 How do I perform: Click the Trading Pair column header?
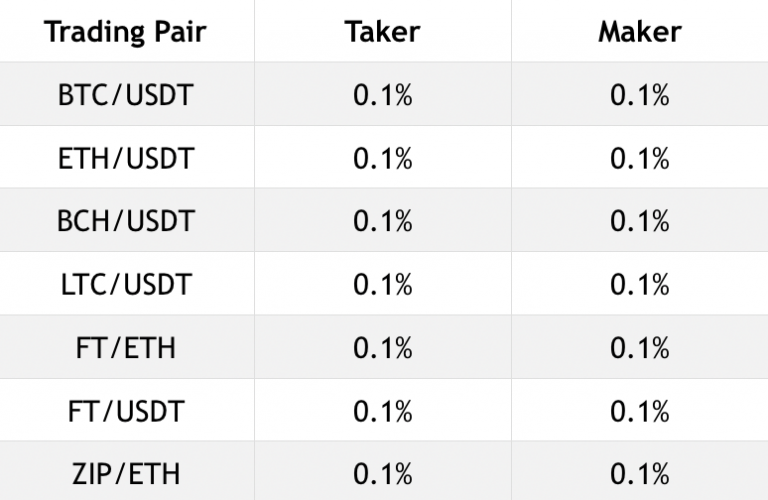tap(125, 32)
